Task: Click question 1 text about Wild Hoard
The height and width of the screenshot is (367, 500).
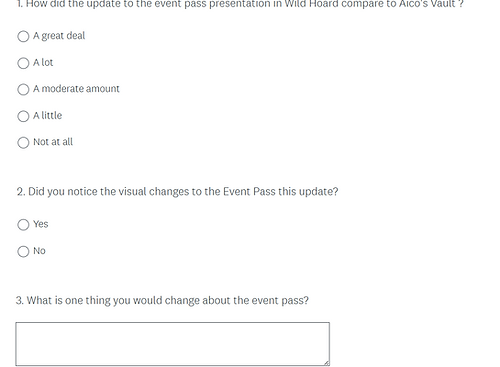Action: [x=240, y=4]
